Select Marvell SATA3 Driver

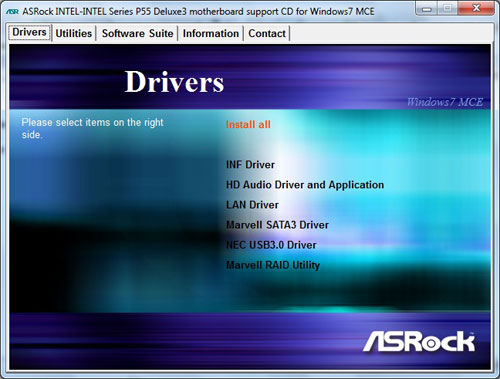point(277,225)
